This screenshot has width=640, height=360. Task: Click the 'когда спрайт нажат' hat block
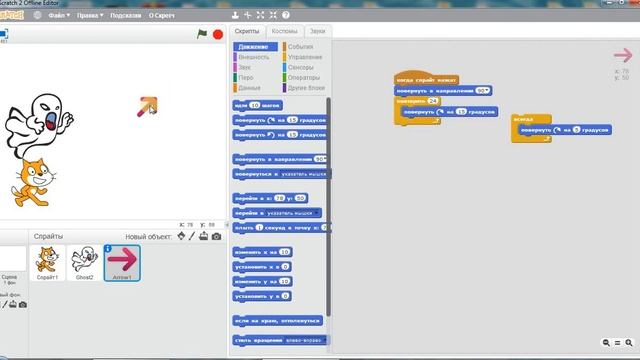(x=427, y=78)
